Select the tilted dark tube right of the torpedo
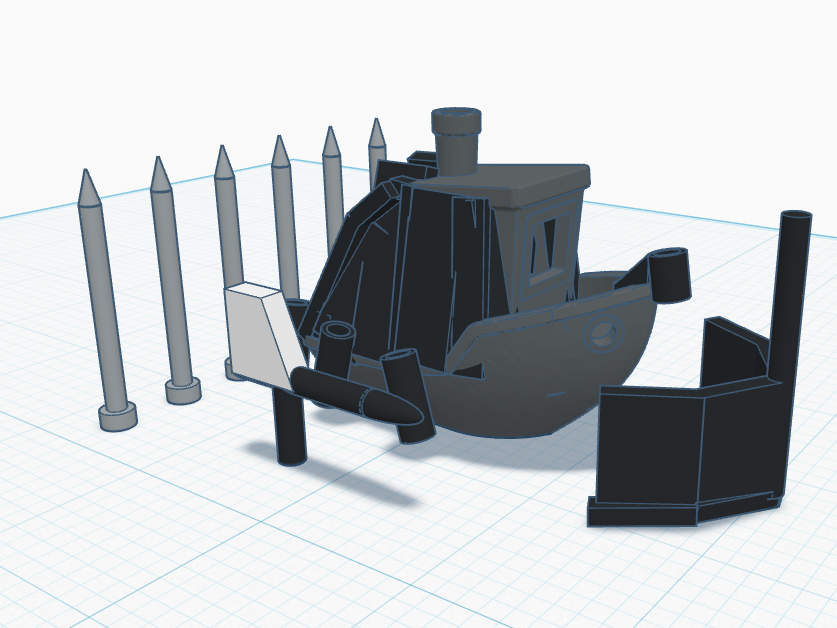837x628 pixels. click(408, 394)
